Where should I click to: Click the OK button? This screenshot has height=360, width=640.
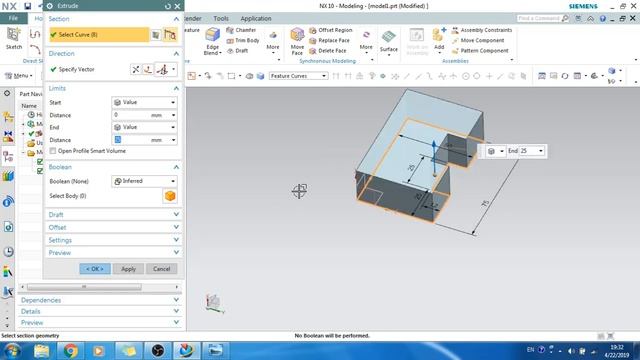coord(95,269)
